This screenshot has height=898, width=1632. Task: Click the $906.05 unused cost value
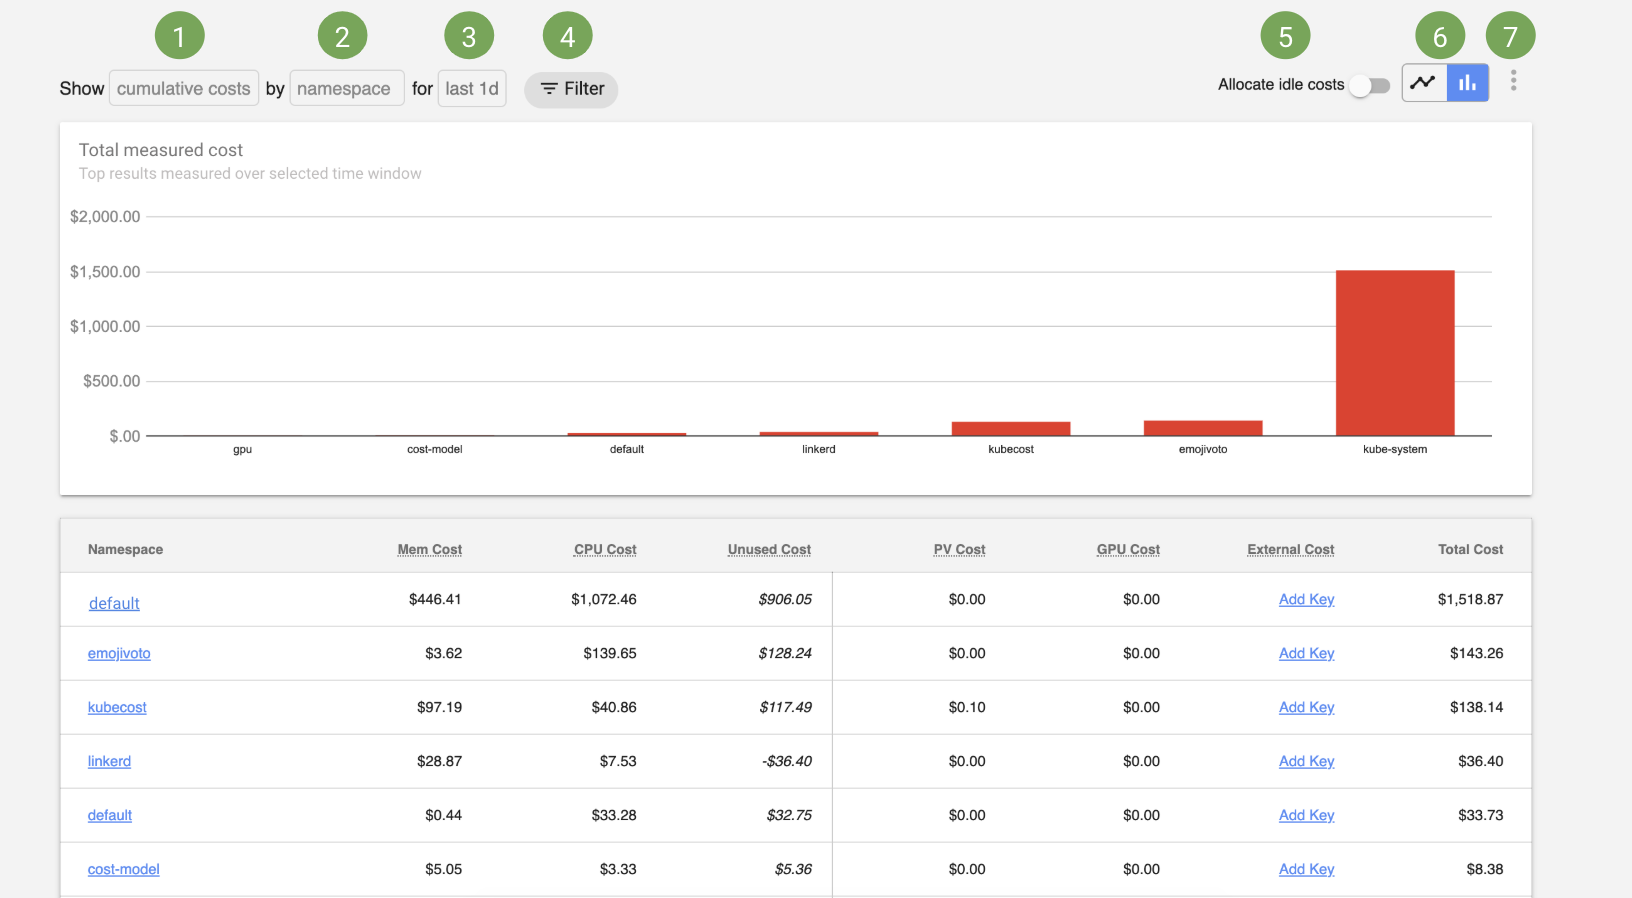(x=785, y=599)
